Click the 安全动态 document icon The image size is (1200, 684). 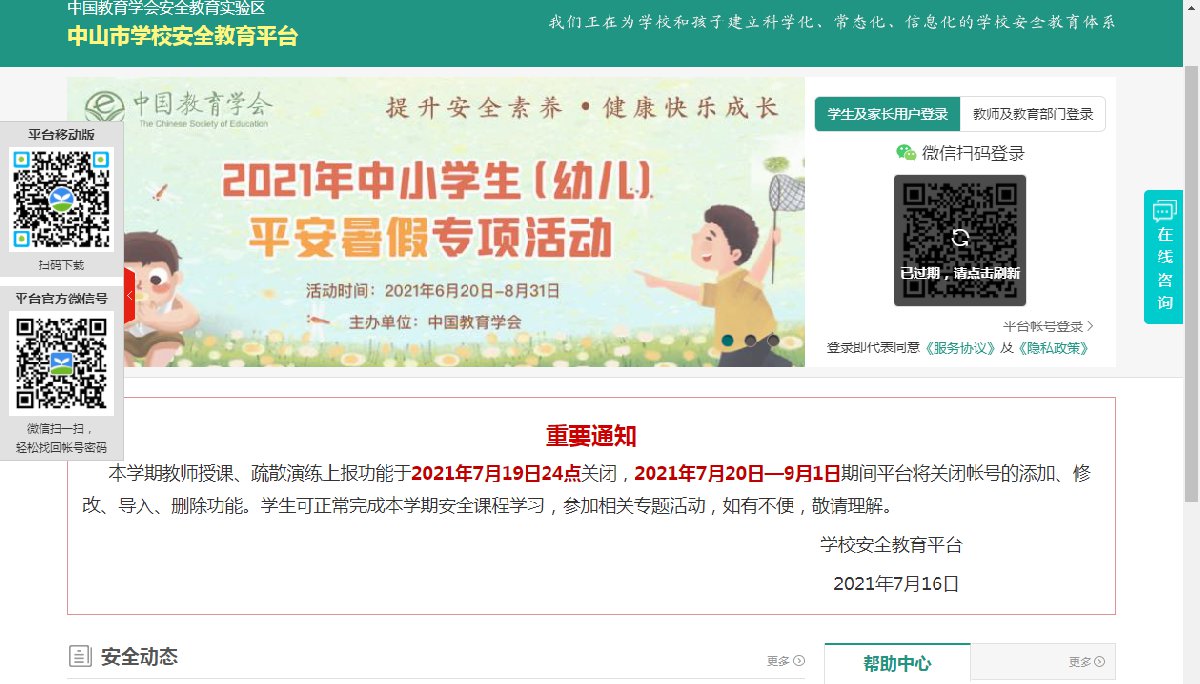(x=80, y=657)
